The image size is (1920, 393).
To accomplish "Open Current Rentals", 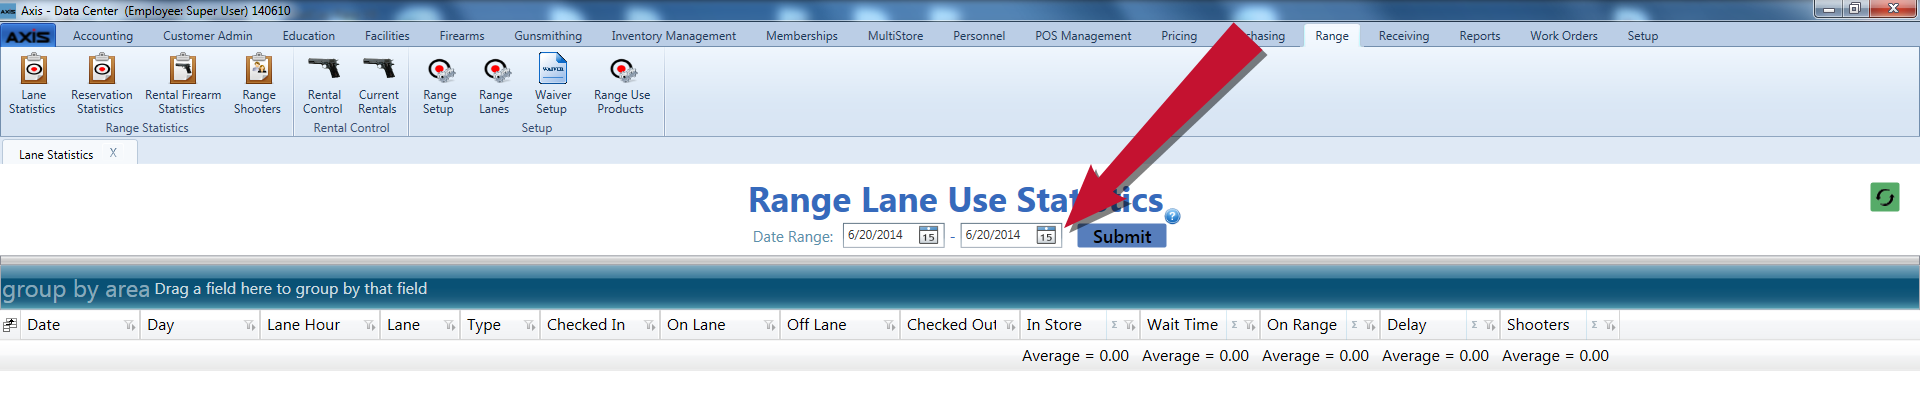I will coord(378,85).
